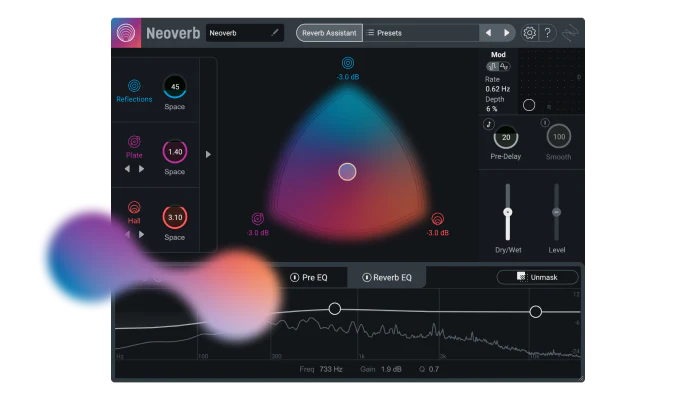Expand the advanced engine panel arrow
The height and width of the screenshot is (400, 696).
pyautogui.click(x=208, y=154)
